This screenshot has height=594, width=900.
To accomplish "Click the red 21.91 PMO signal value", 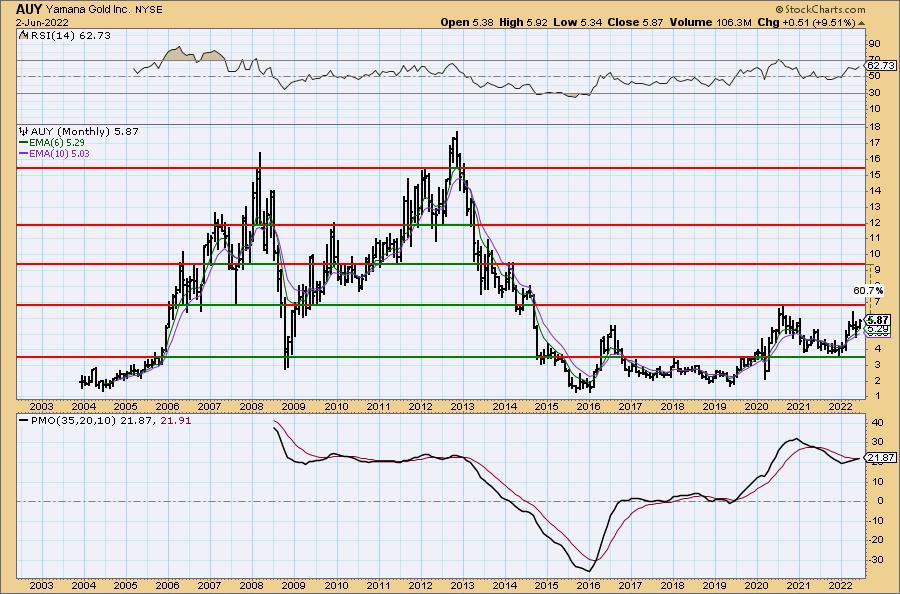I will click(x=176, y=421).
